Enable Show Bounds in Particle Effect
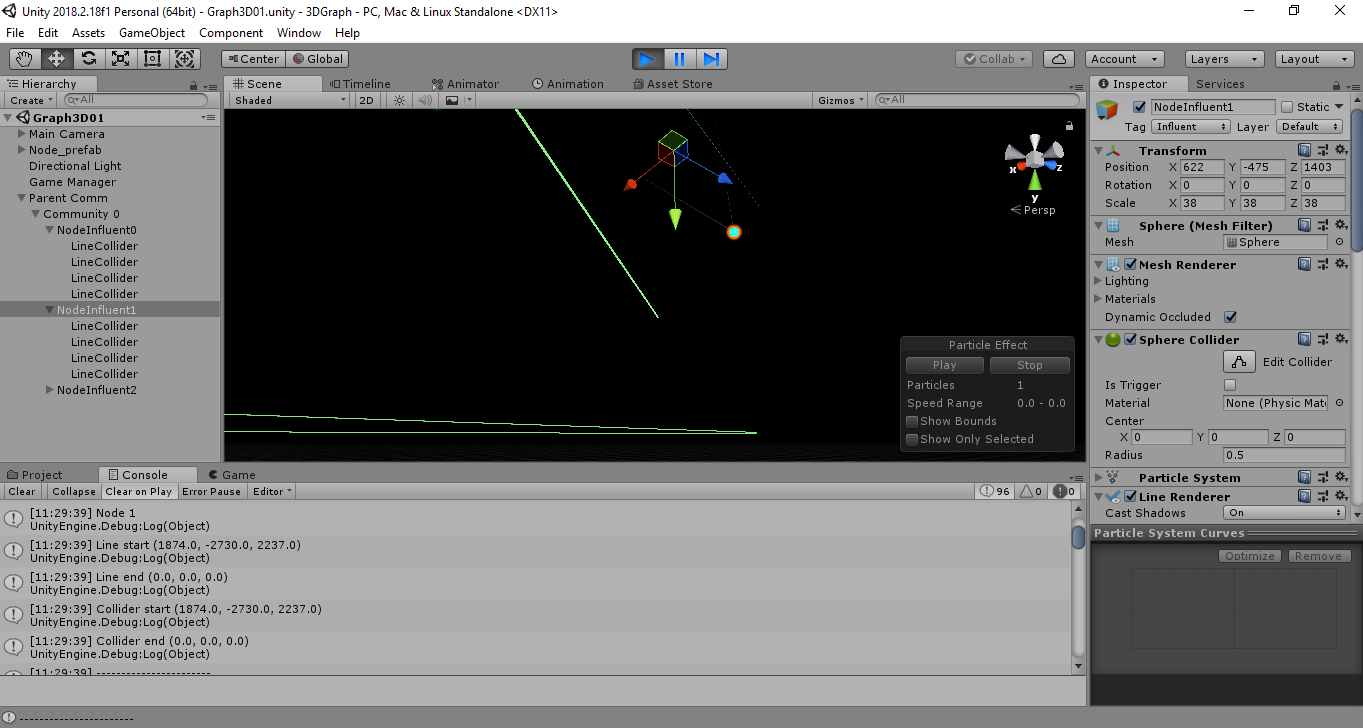Image resolution: width=1363 pixels, height=728 pixels. point(912,421)
